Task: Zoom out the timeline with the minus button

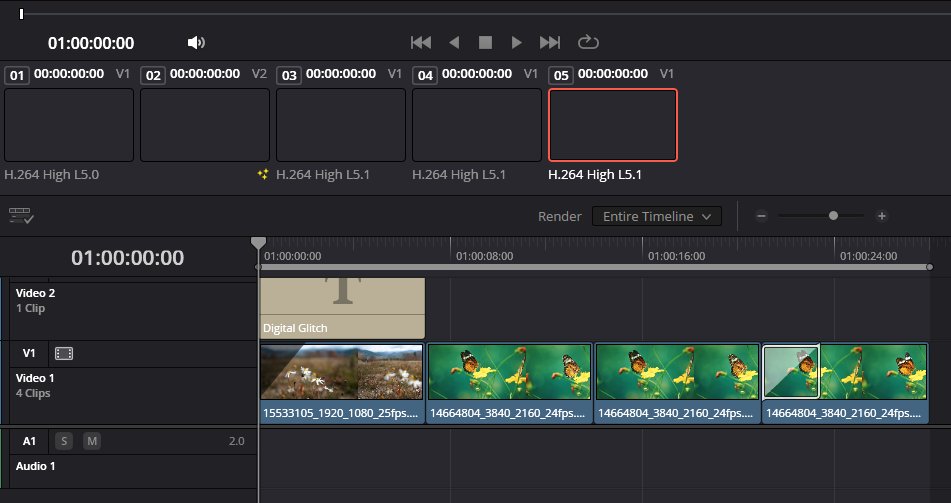Action: coord(761,216)
